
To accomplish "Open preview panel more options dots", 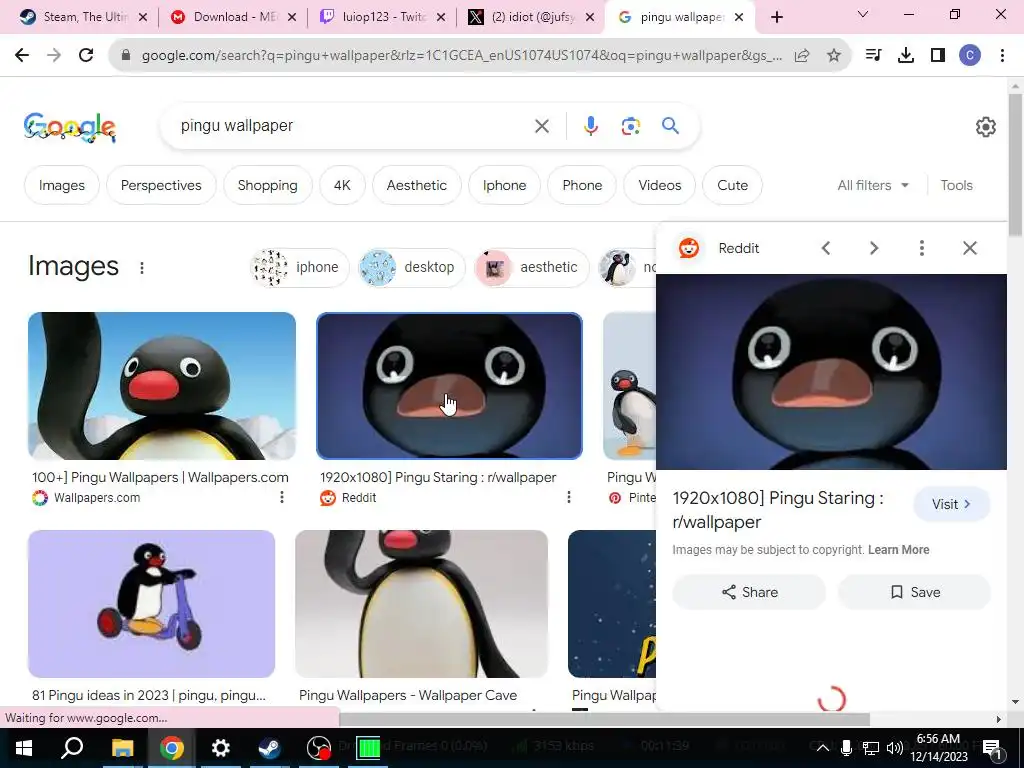I will pyautogui.click(x=921, y=248).
